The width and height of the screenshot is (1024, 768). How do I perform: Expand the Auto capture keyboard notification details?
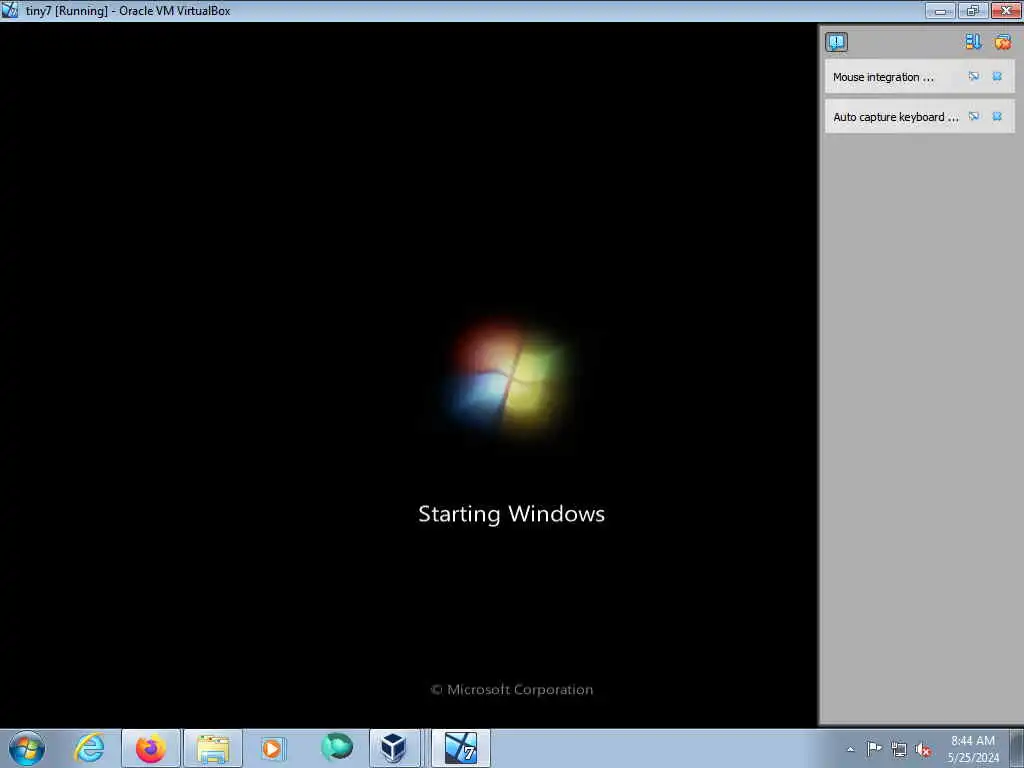(x=974, y=116)
